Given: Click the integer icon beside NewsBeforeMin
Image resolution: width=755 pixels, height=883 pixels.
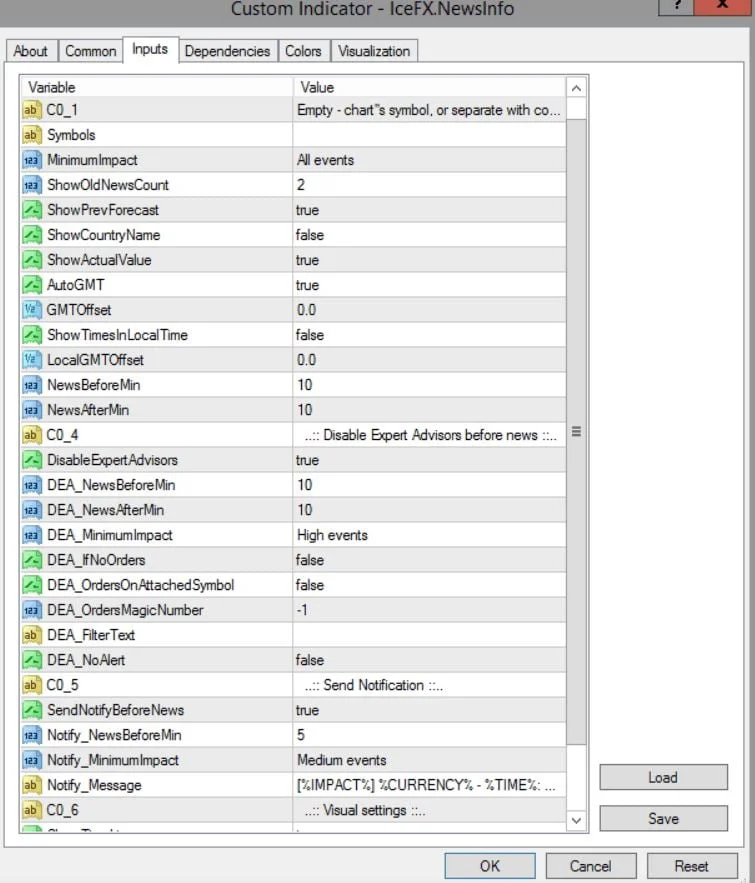Looking at the screenshot, I should tap(31, 385).
